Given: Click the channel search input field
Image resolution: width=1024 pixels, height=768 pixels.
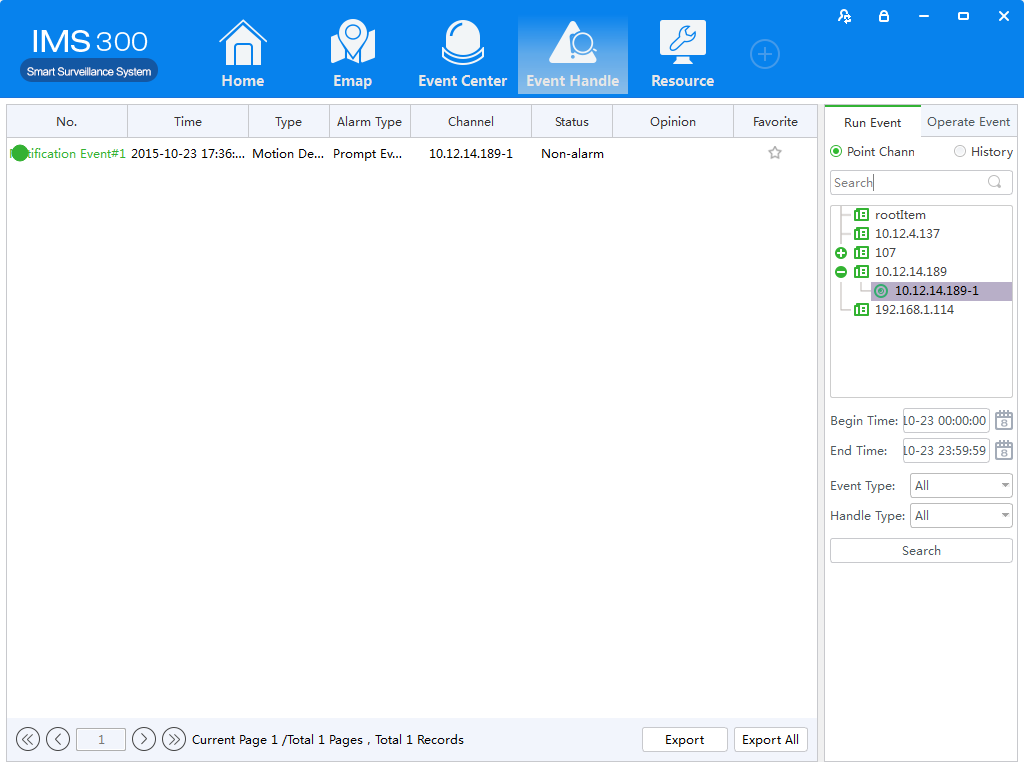Looking at the screenshot, I should click(907, 183).
